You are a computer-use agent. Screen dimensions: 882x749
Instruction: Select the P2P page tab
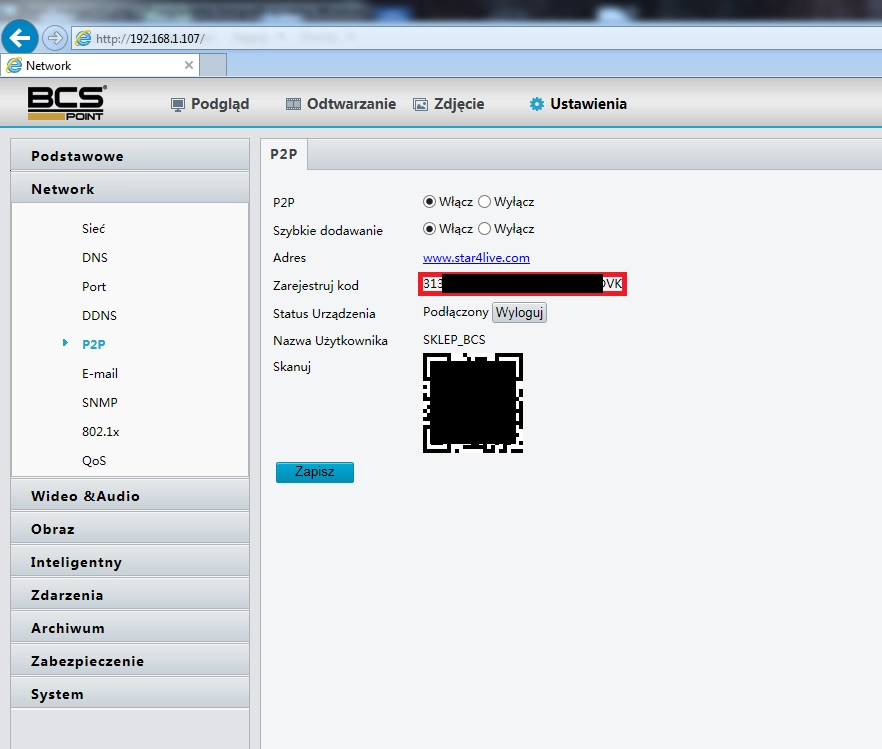point(284,154)
